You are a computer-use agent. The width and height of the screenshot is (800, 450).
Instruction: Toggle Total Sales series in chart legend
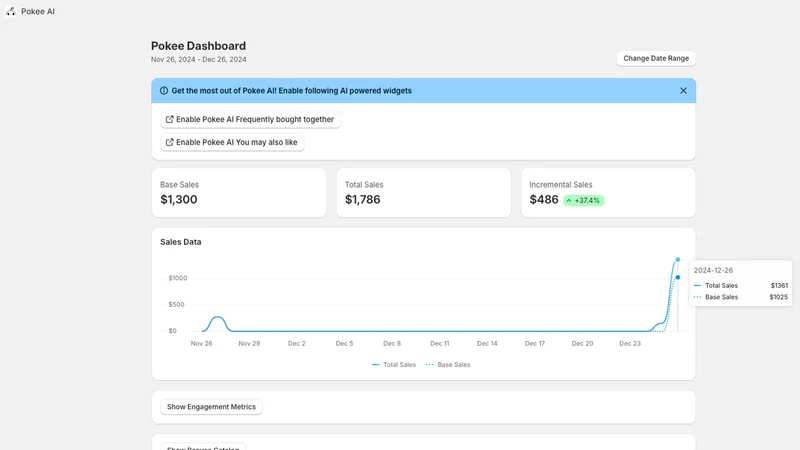point(394,365)
